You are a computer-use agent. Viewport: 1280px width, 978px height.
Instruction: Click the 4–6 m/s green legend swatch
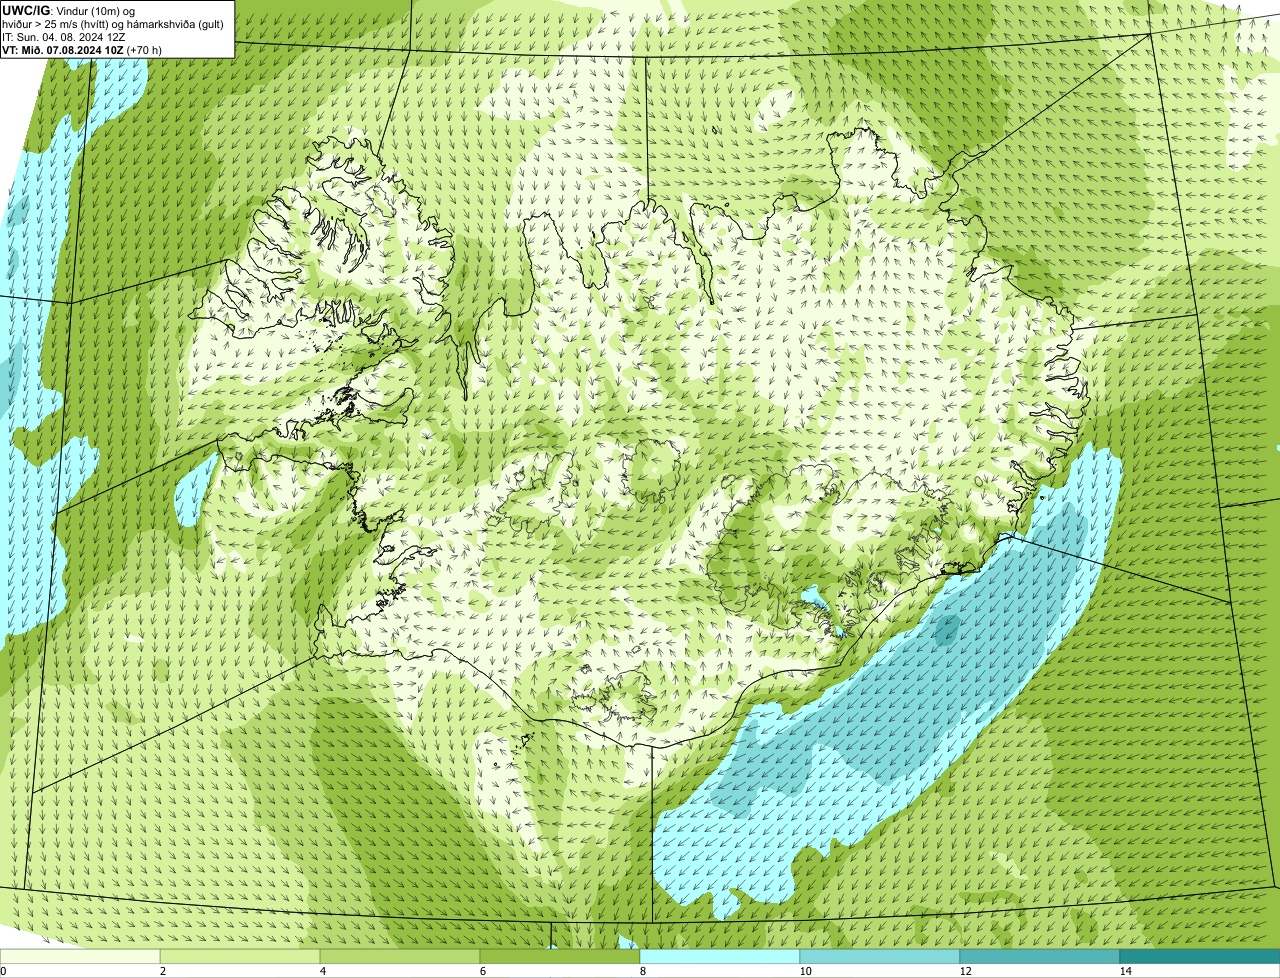click(x=400, y=956)
